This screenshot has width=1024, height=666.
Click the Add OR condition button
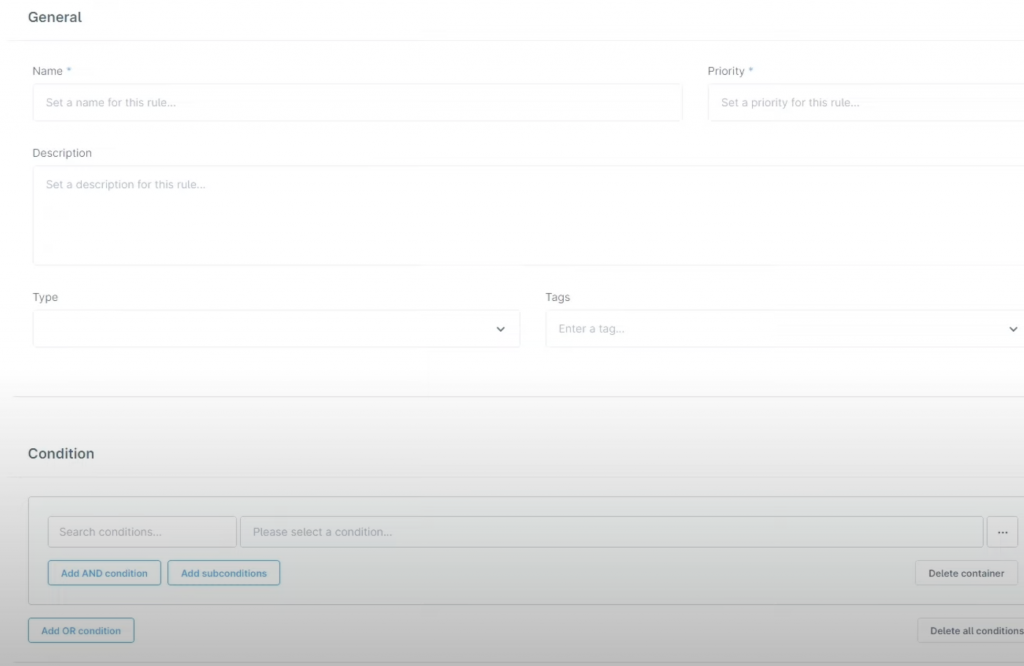81,630
